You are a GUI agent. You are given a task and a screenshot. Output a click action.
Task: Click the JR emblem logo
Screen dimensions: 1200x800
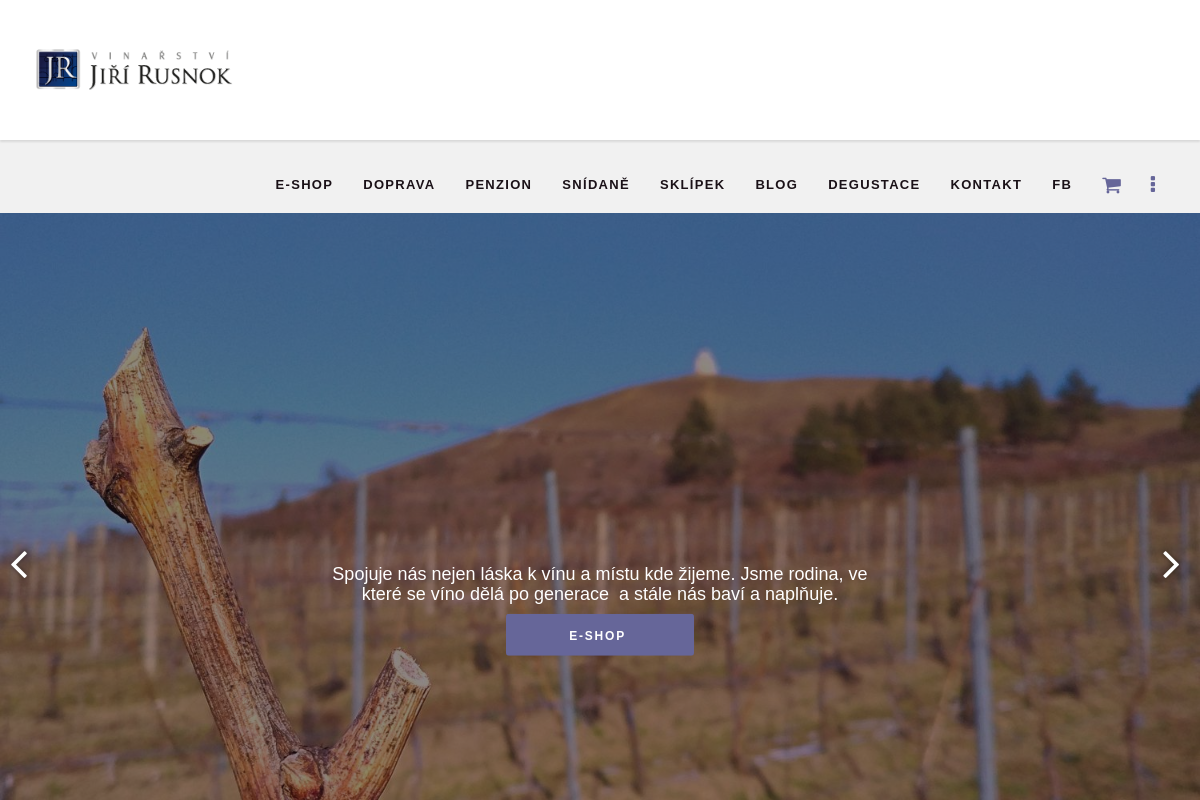coord(58,69)
